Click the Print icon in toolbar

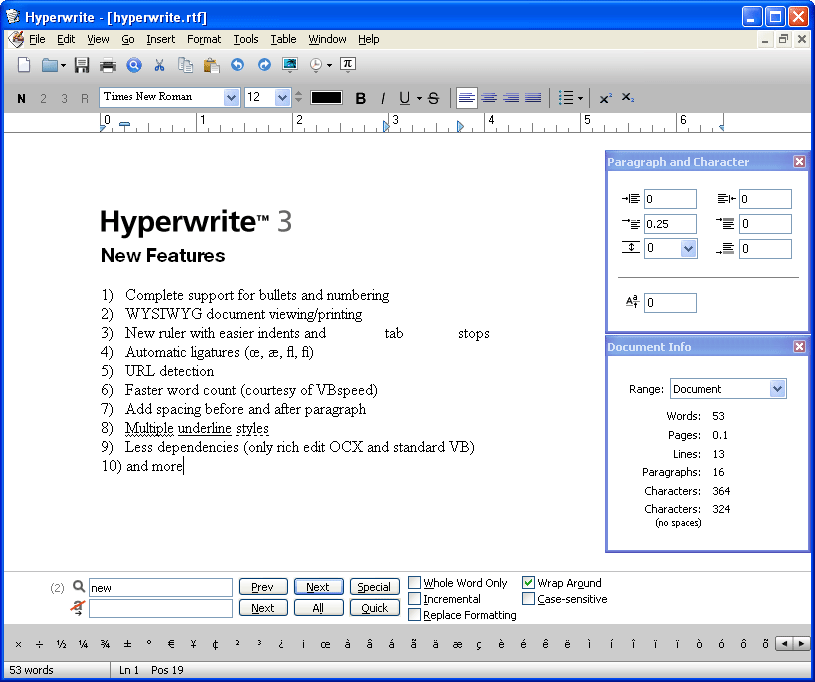108,65
